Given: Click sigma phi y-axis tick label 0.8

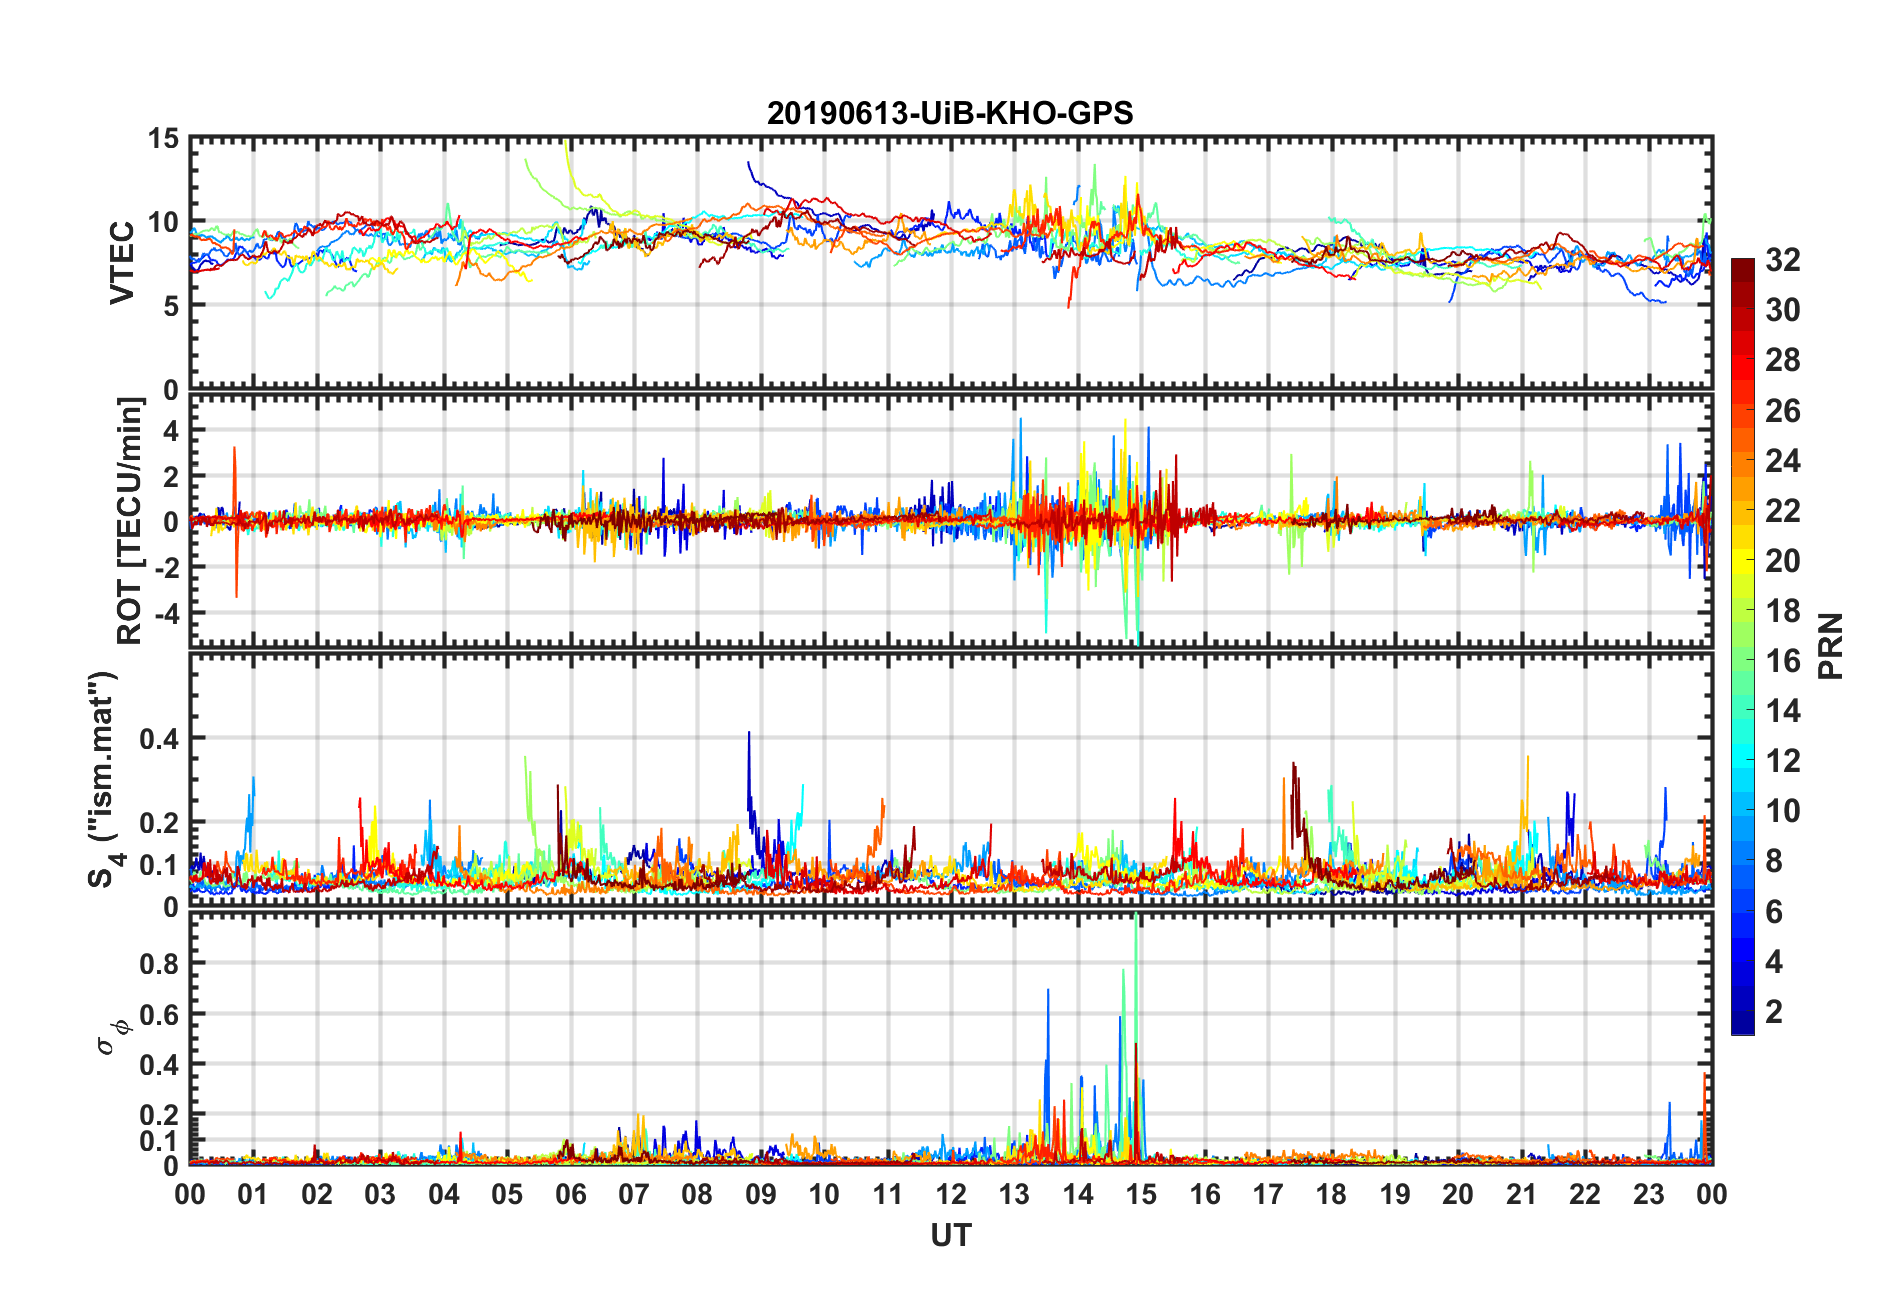Looking at the screenshot, I should 160,964.
